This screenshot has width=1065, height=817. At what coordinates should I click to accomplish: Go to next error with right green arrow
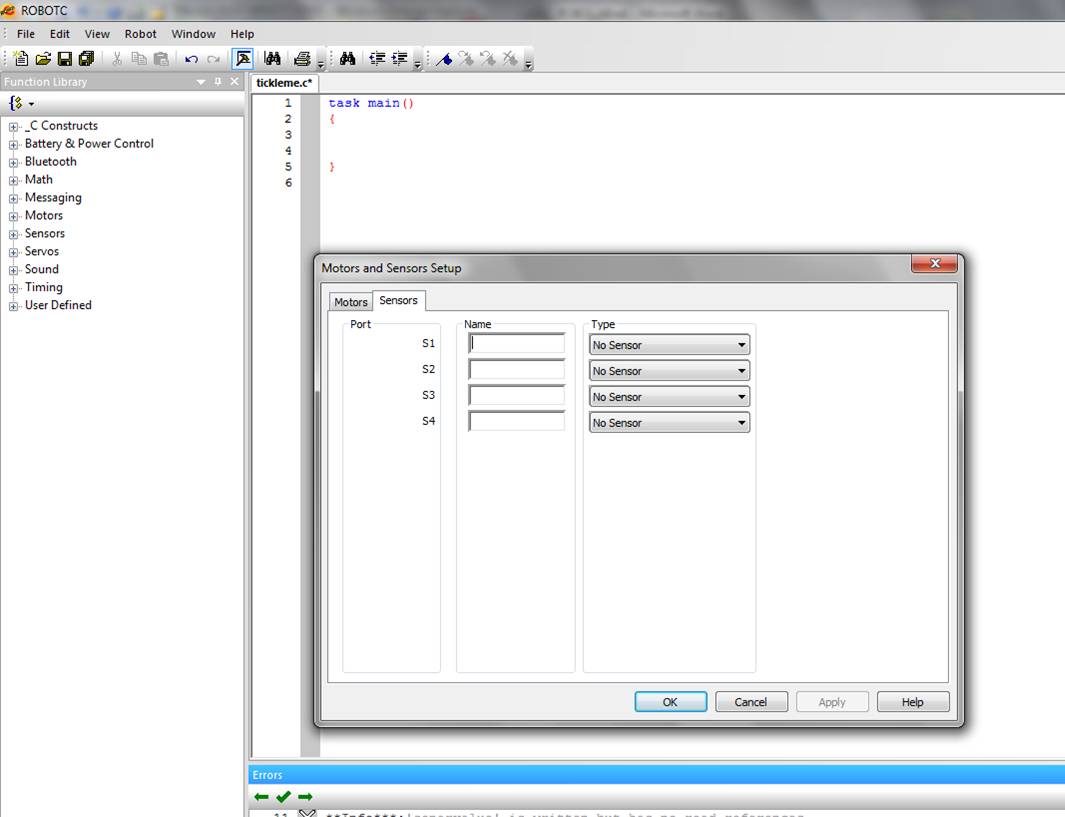pyautogui.click(x=305, y=797)
